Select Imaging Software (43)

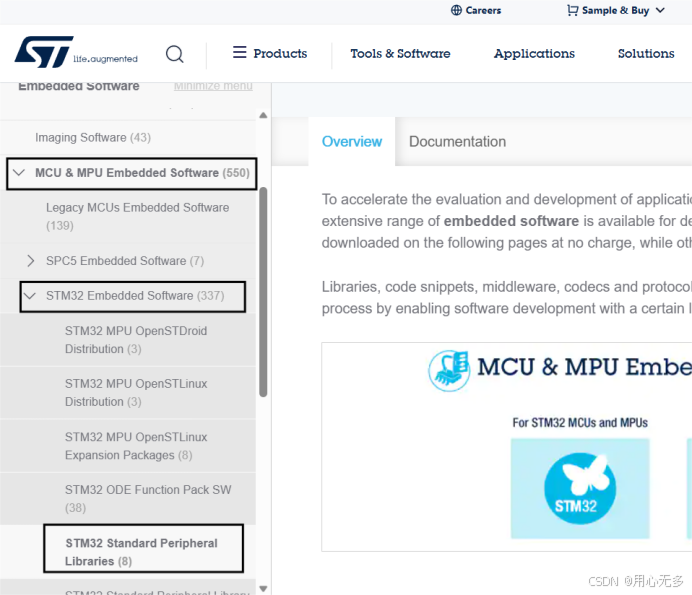[x=93, y=137]
